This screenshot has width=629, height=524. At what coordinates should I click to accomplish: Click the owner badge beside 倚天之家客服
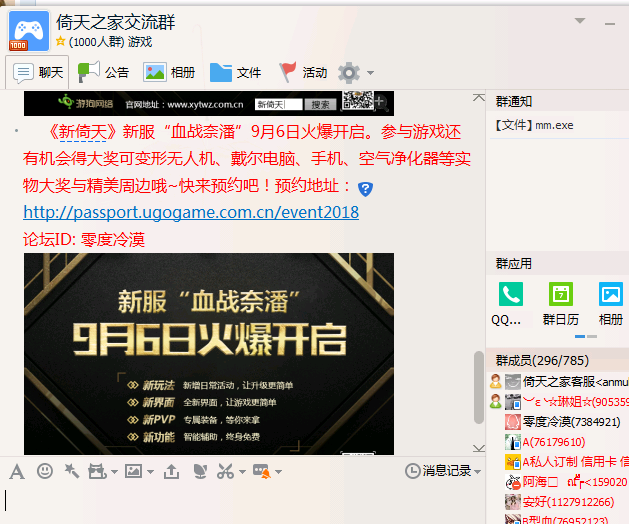[496, 381]
